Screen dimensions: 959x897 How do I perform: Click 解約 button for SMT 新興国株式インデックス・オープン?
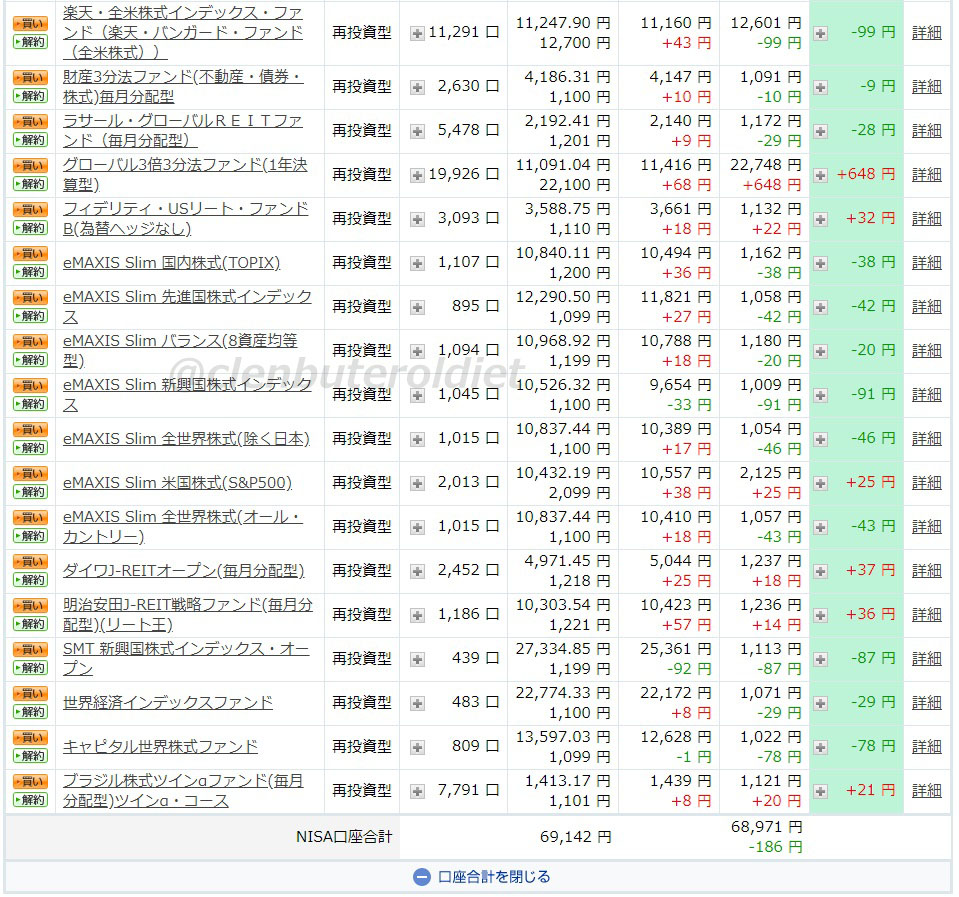[31, 668]
